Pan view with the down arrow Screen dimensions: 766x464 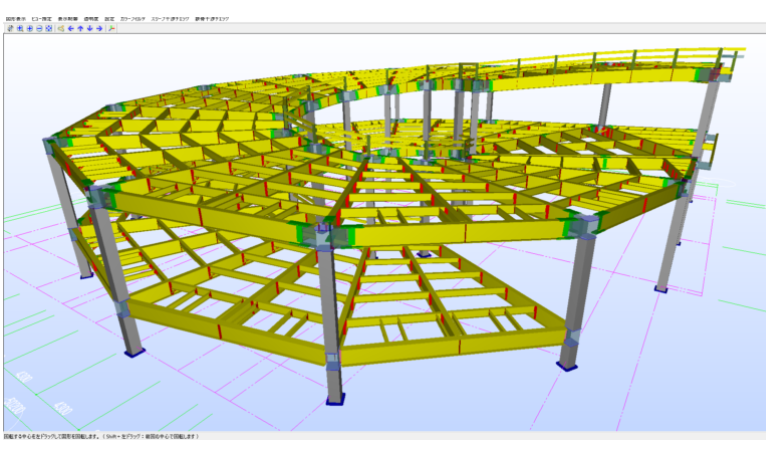point(90,29)
